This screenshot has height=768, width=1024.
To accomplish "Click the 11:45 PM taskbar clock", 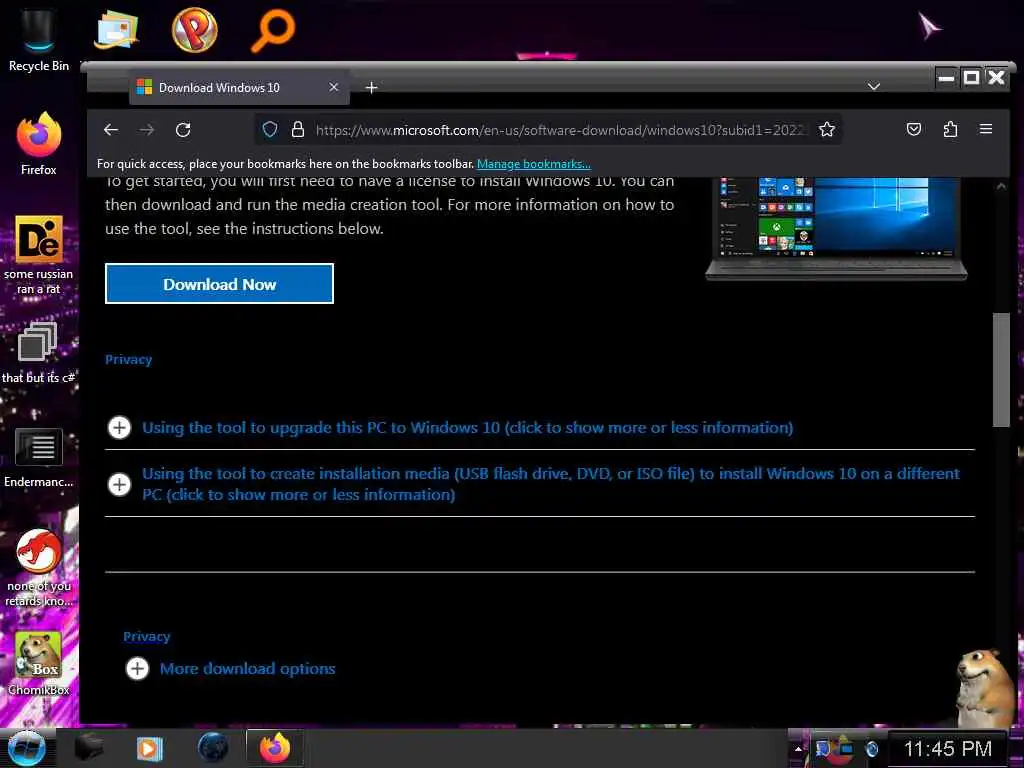I will 948,748.
